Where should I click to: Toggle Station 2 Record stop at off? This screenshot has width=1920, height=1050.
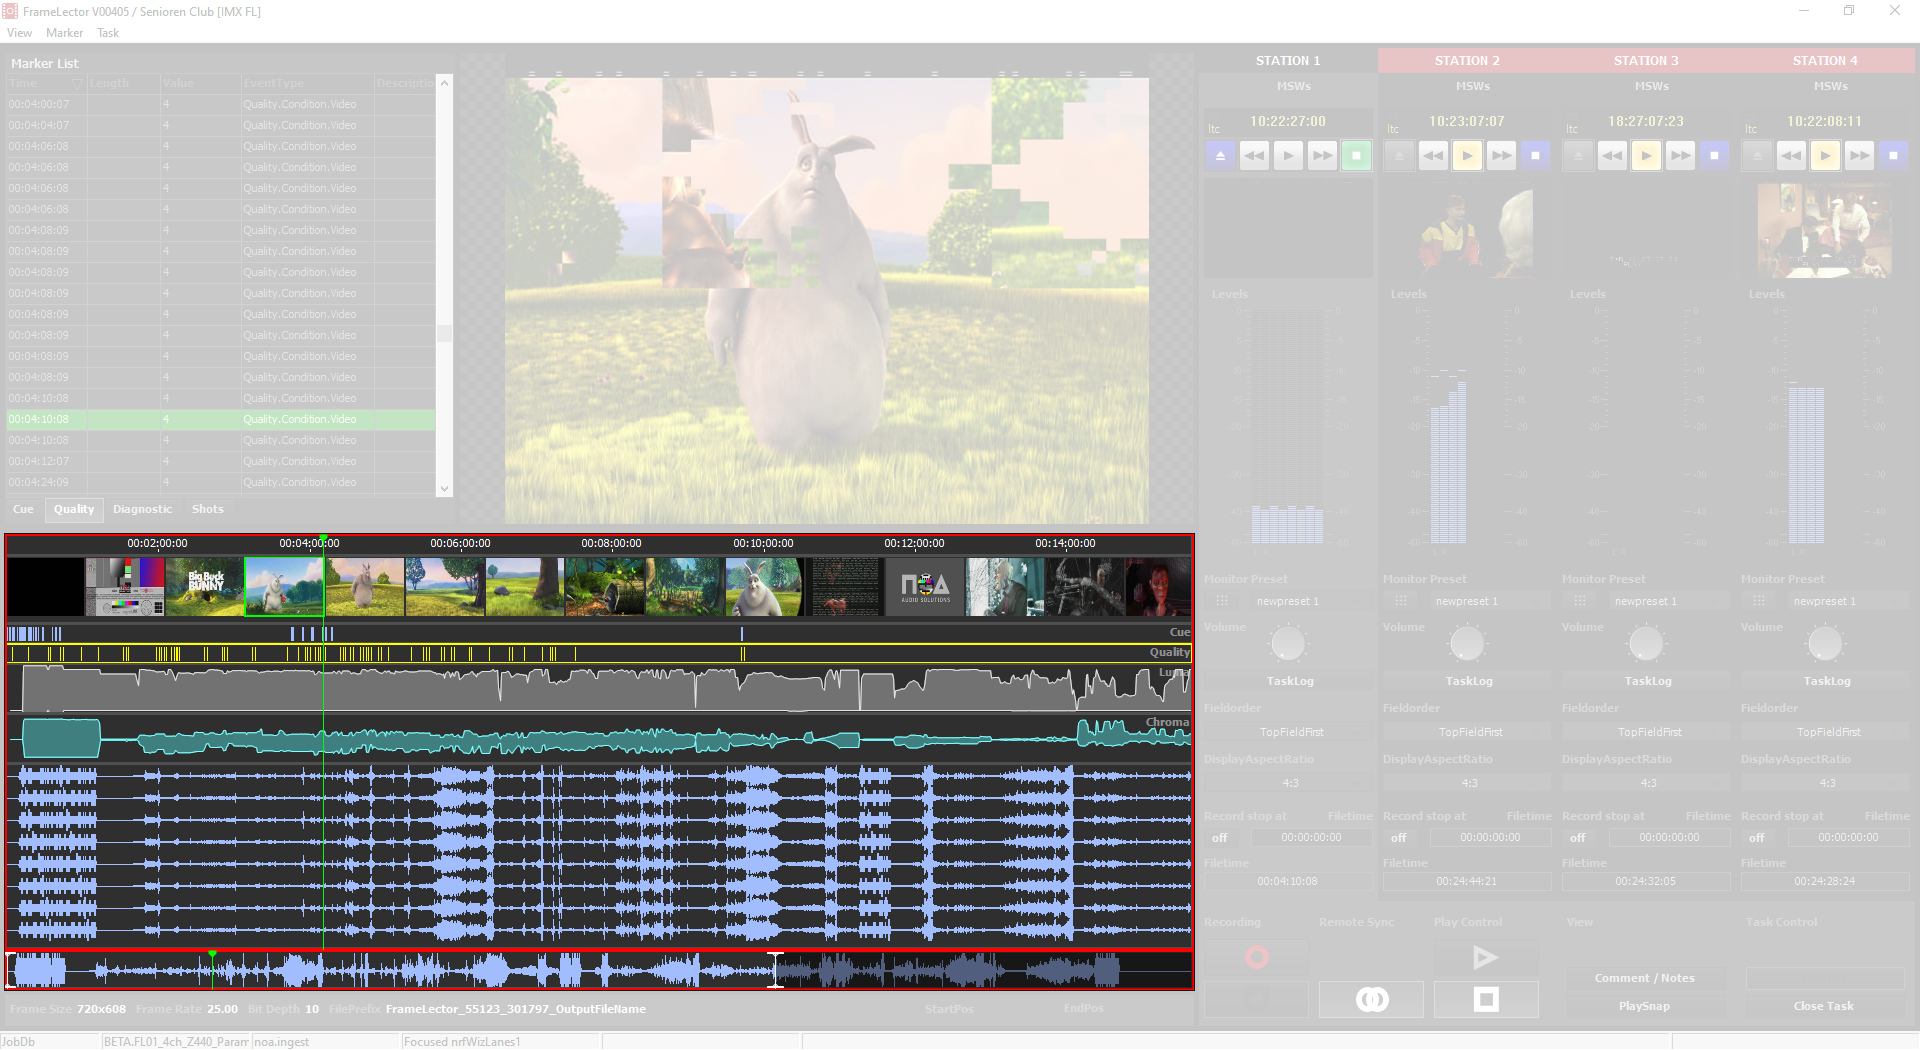pyautogui.click(x=1398, y=838)
